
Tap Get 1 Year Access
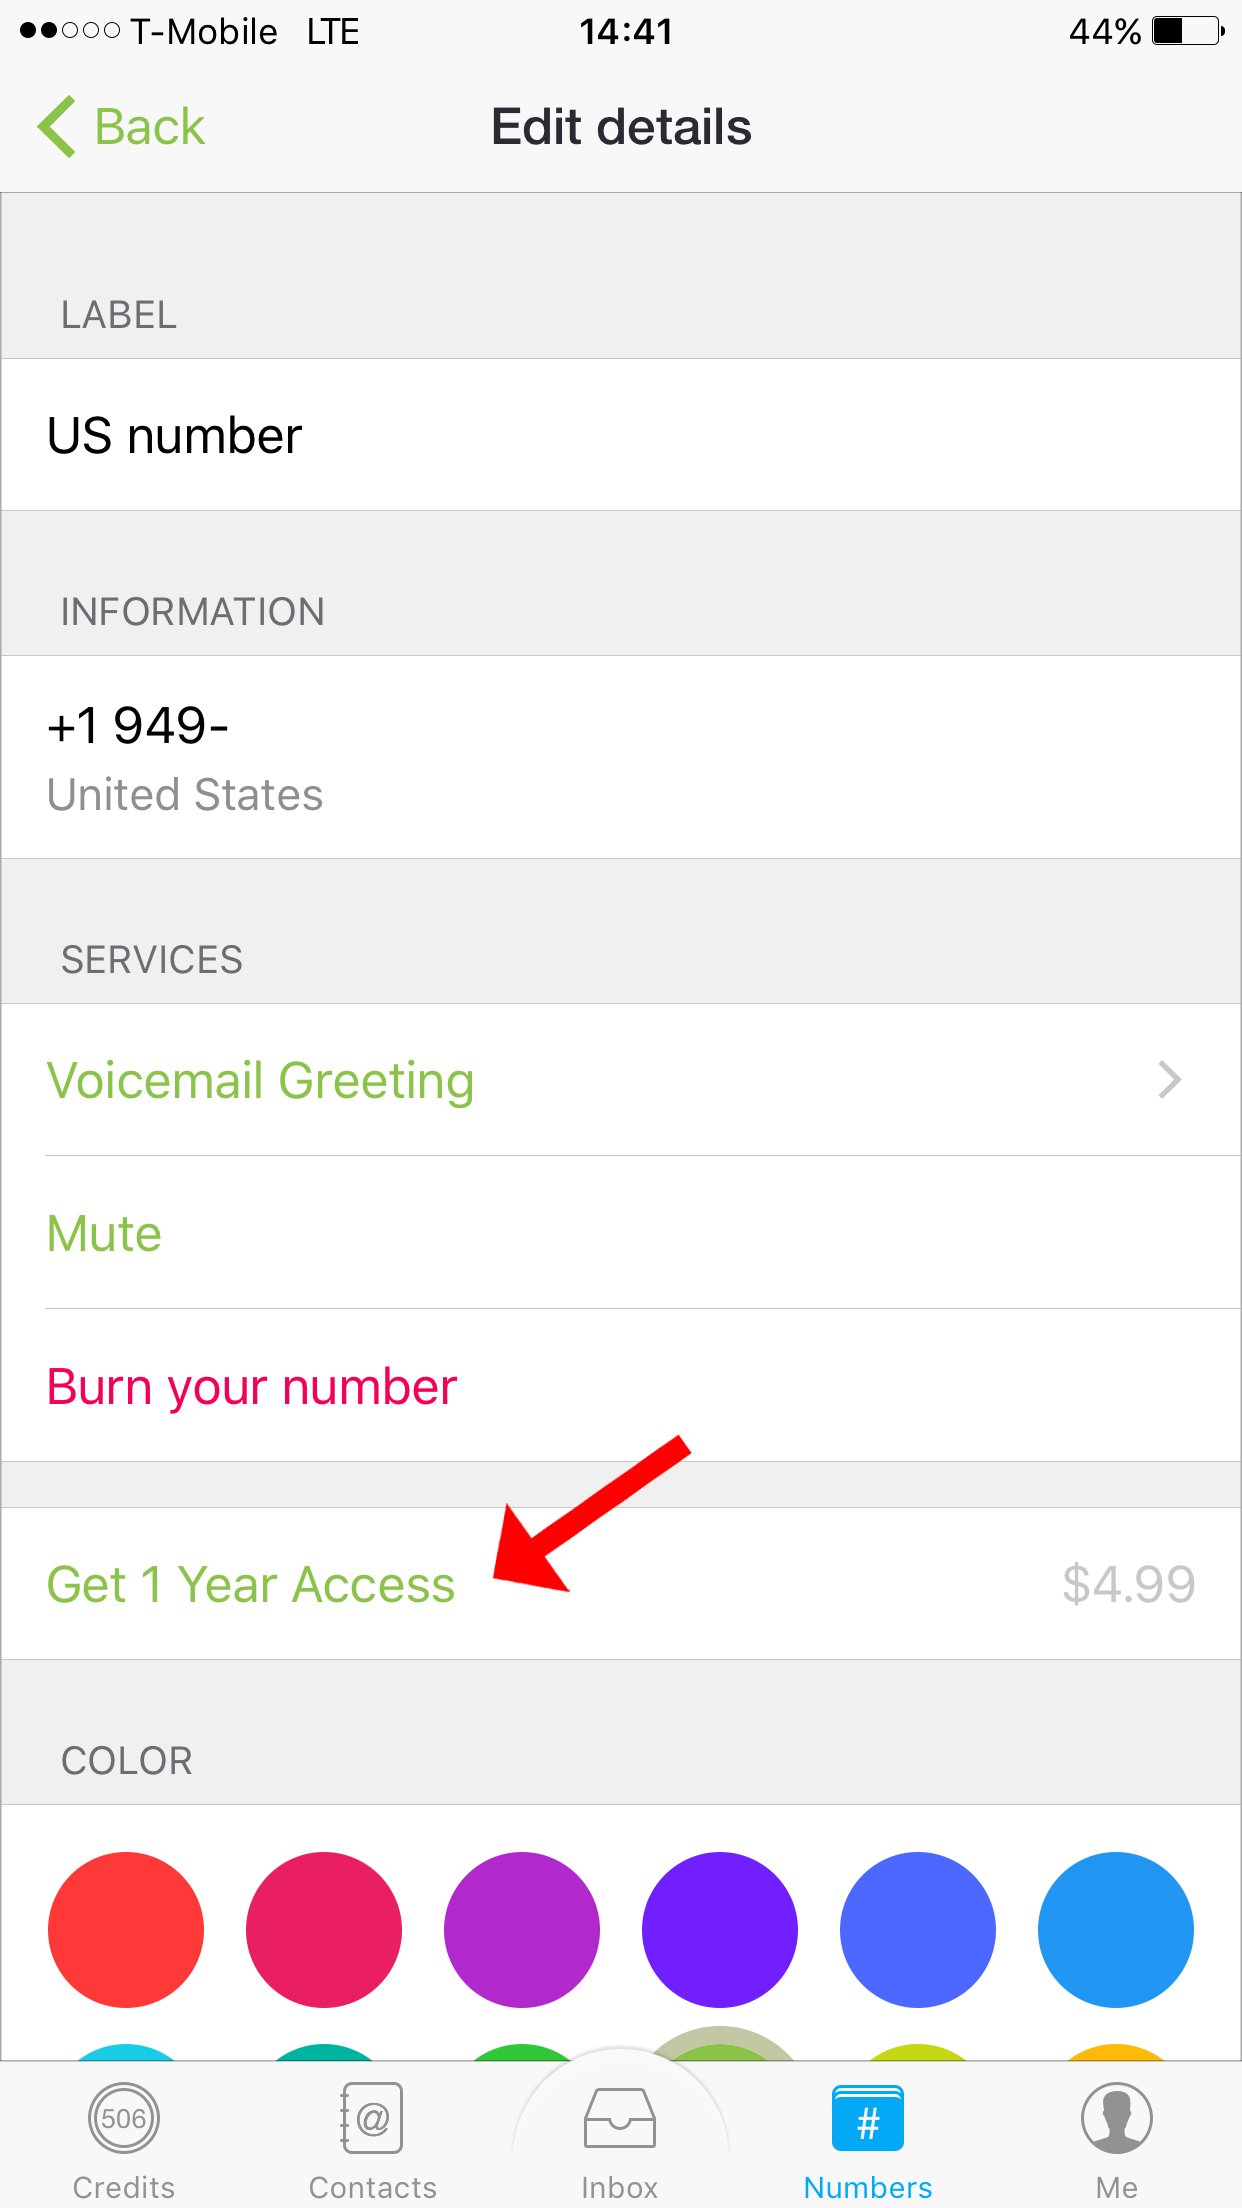click(x=251, y=1585)
